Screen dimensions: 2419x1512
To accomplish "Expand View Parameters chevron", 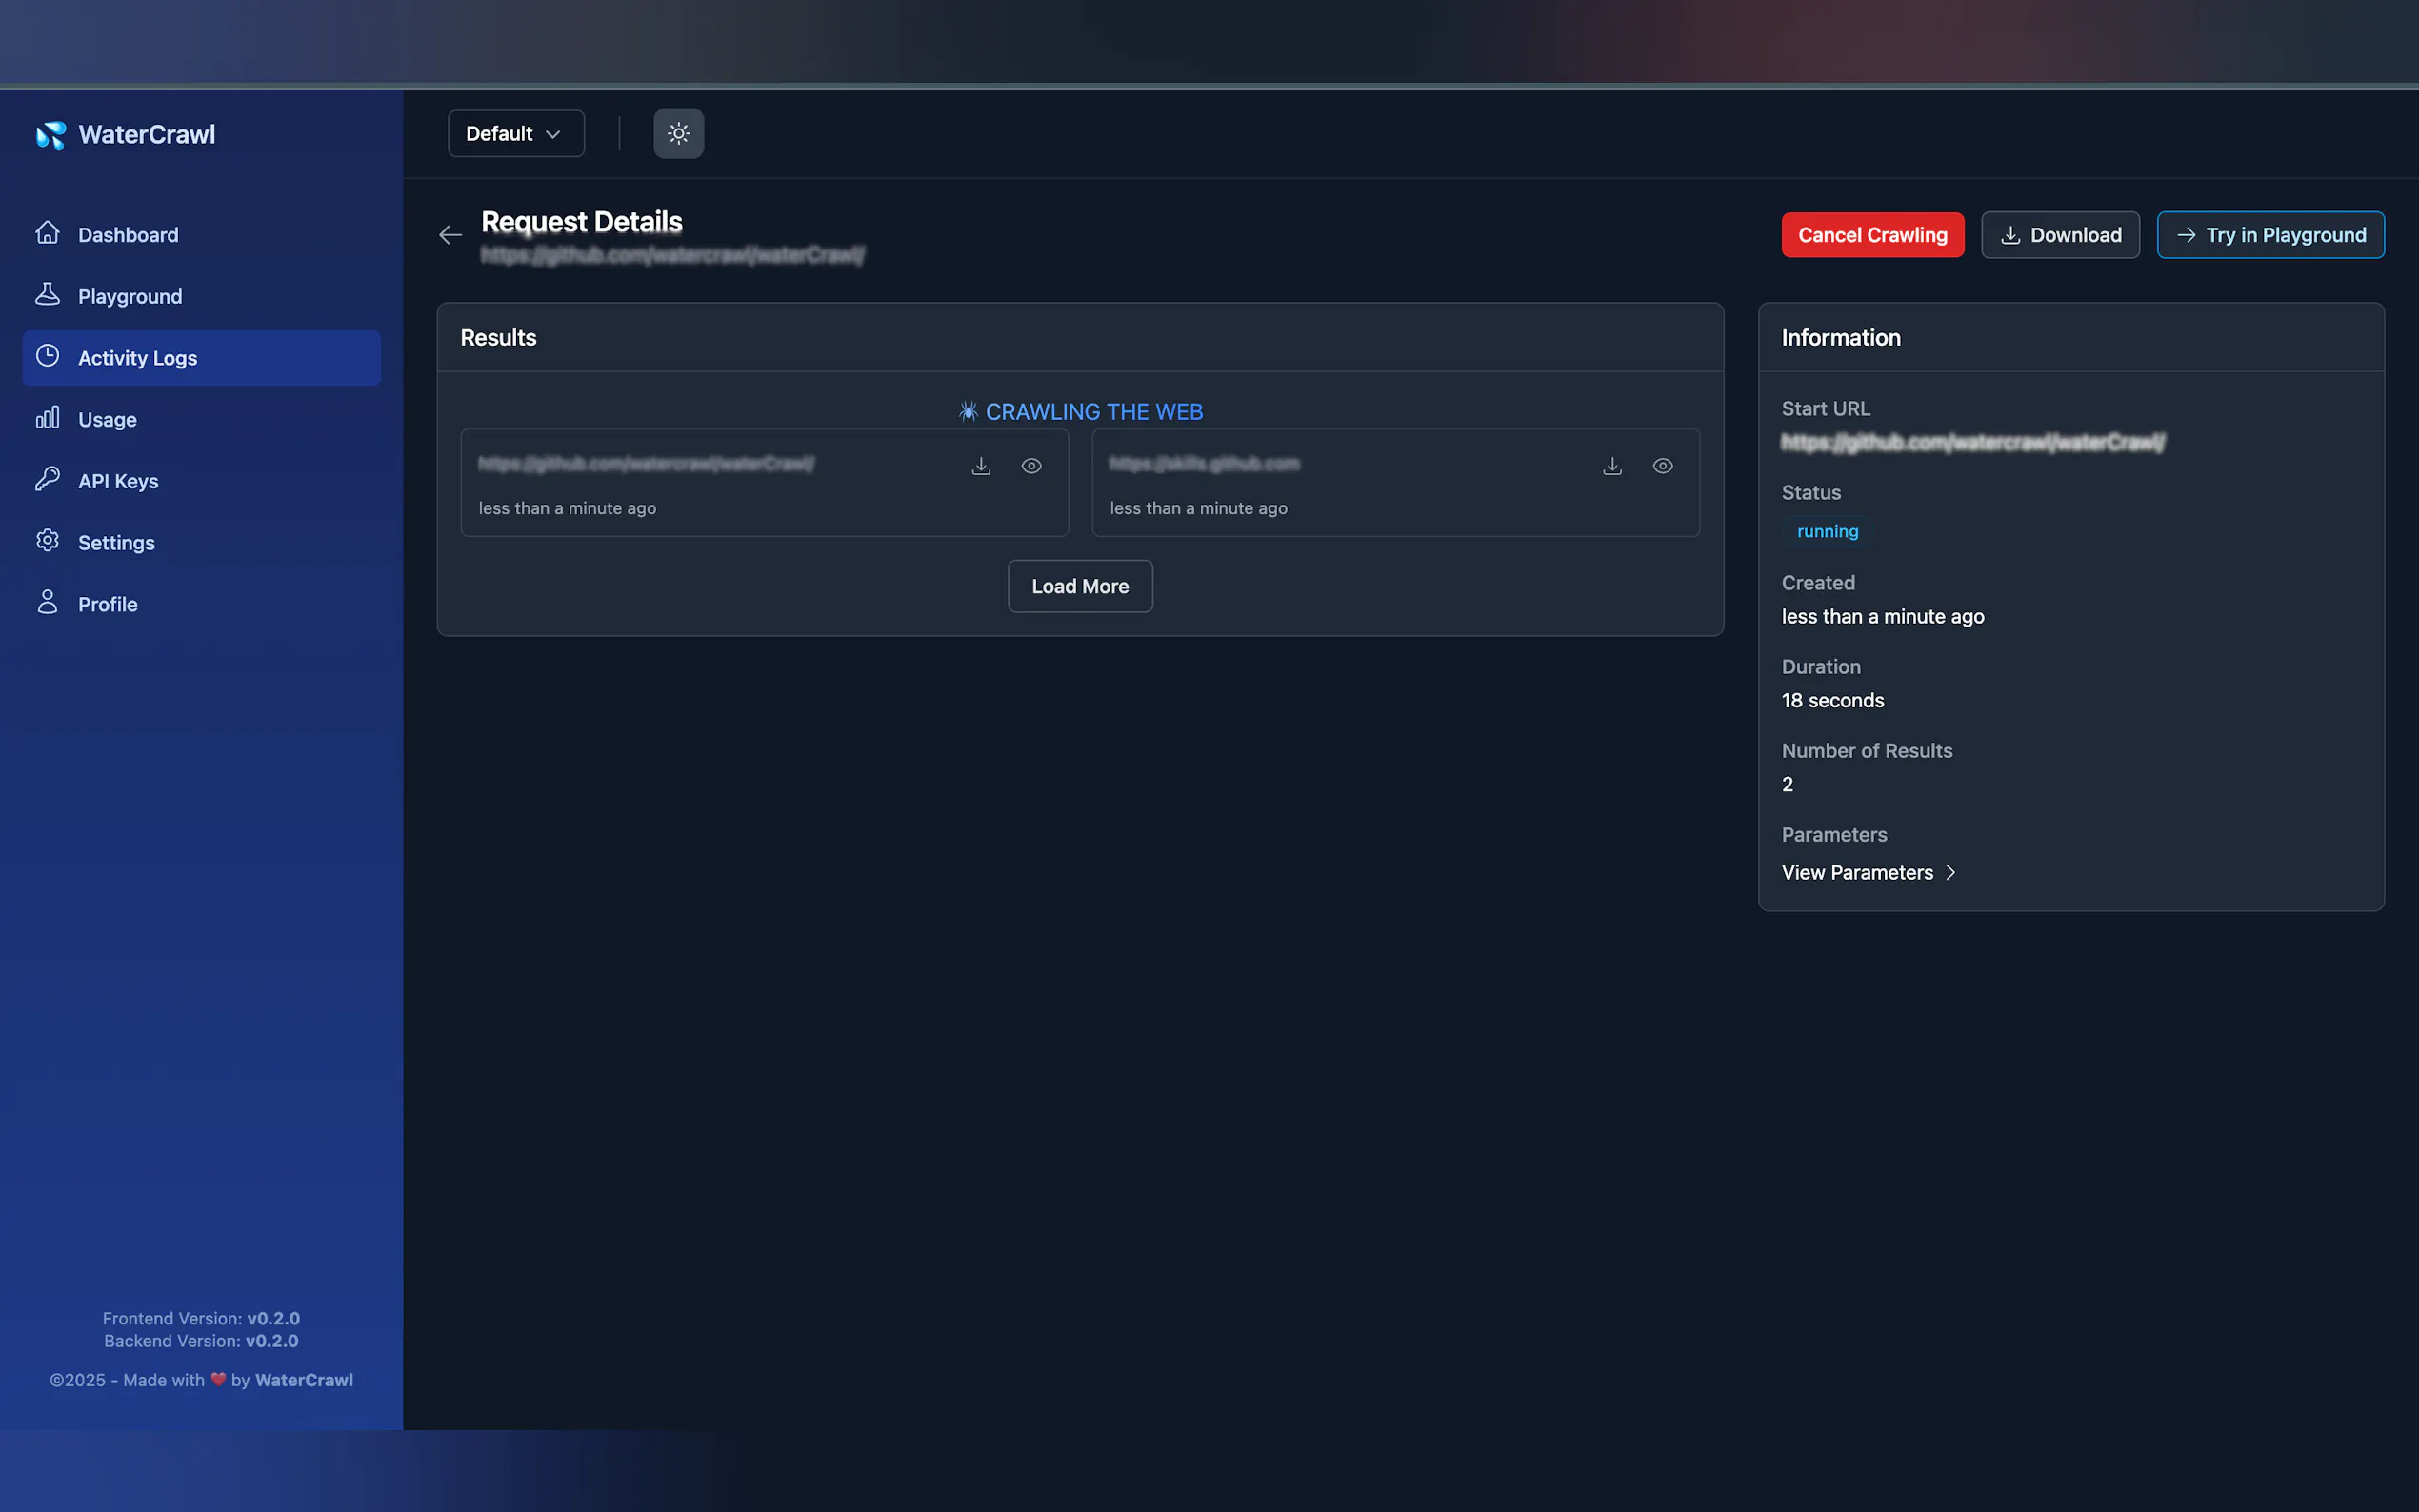I will coord(1949,872).
